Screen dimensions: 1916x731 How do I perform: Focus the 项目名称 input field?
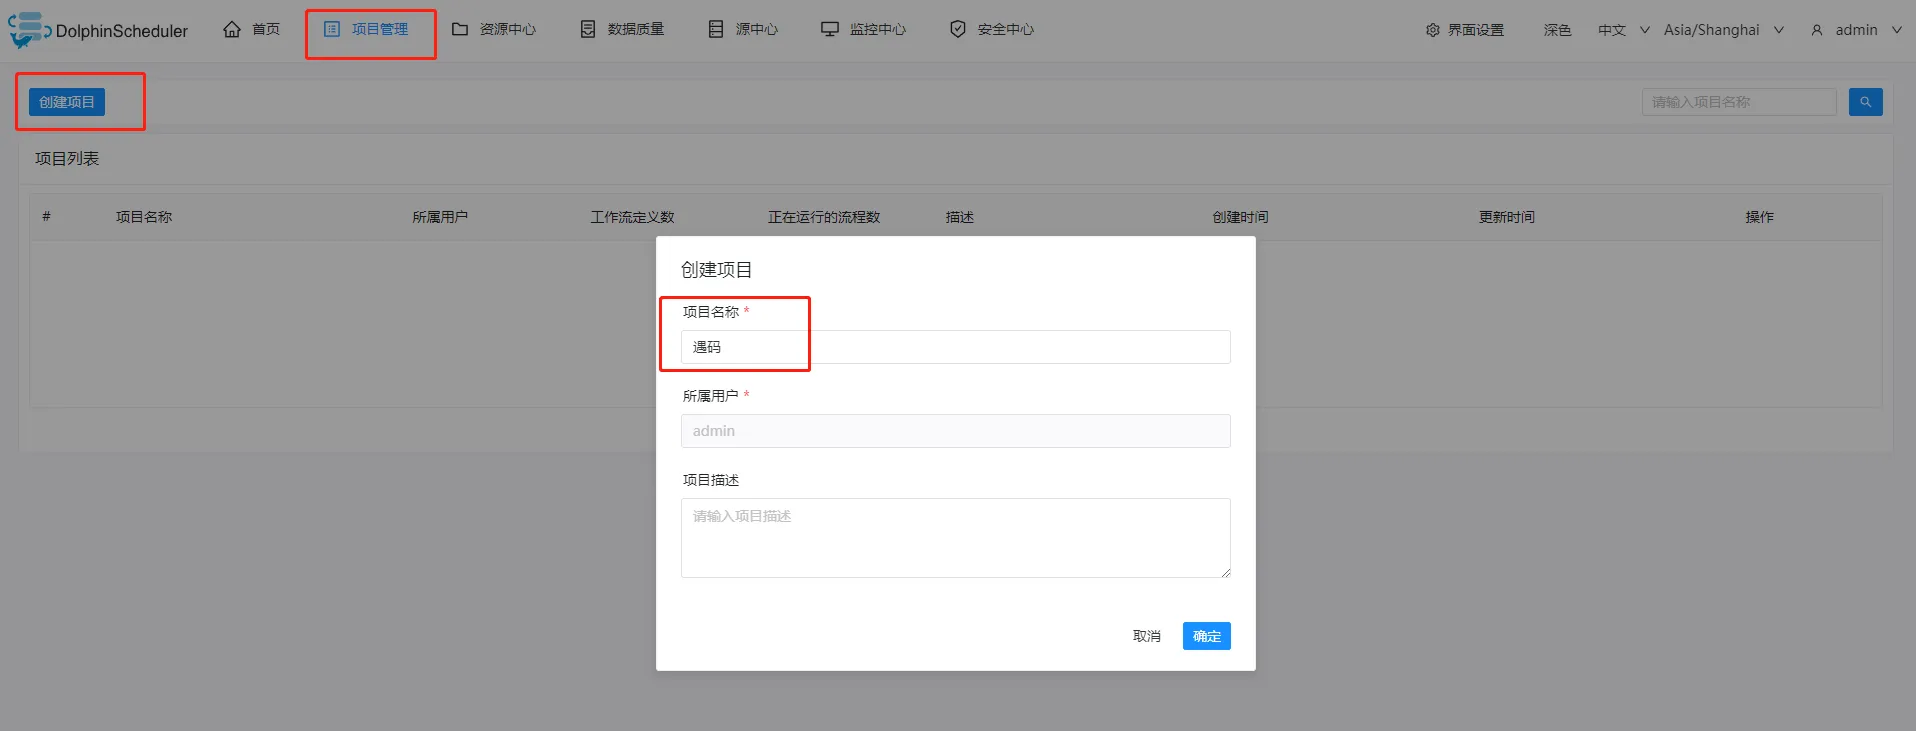pos(956,347)
